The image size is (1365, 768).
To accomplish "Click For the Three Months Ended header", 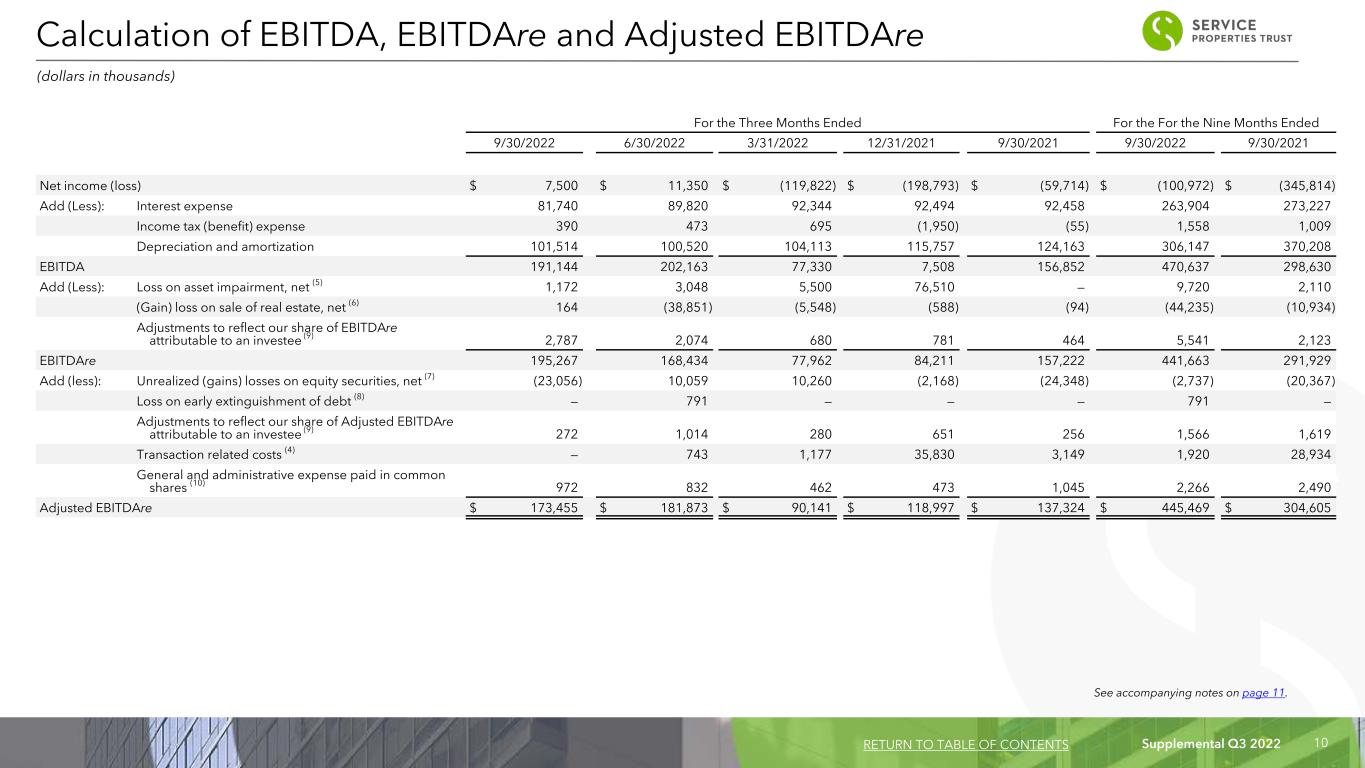I will [777, 122].
